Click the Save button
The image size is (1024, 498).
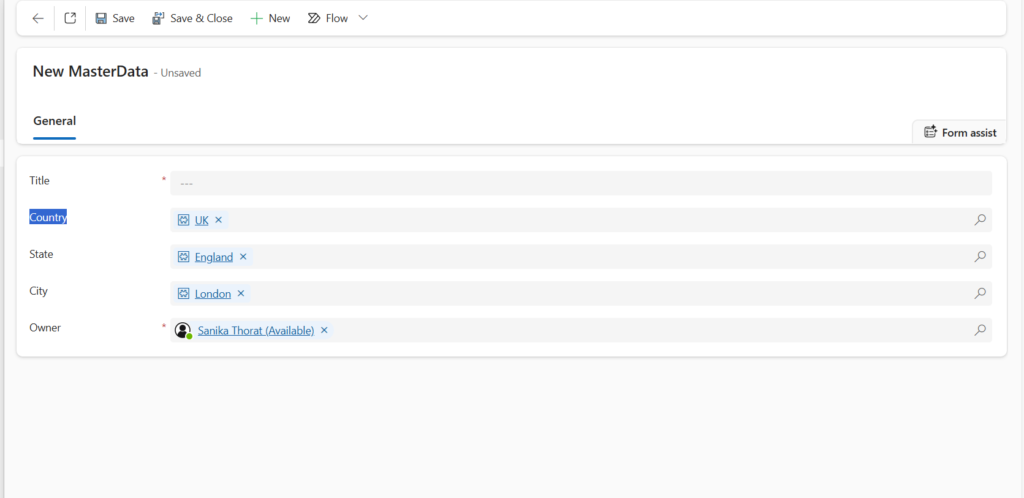[115, 18]
